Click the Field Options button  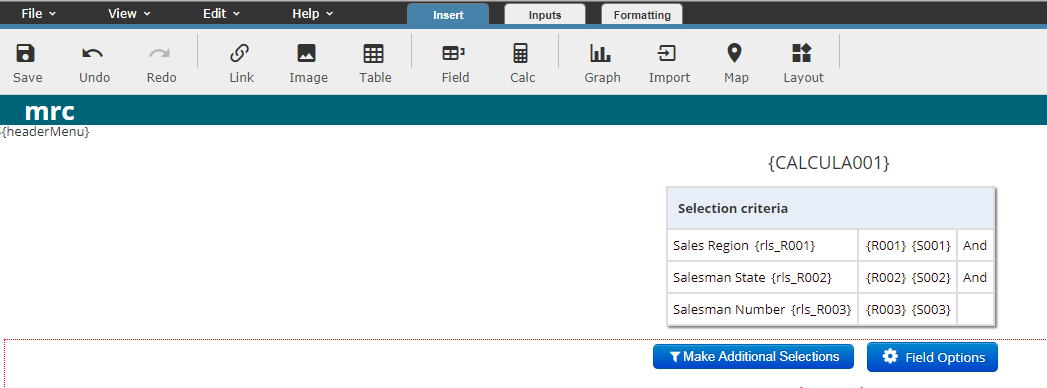click(932, 357)
